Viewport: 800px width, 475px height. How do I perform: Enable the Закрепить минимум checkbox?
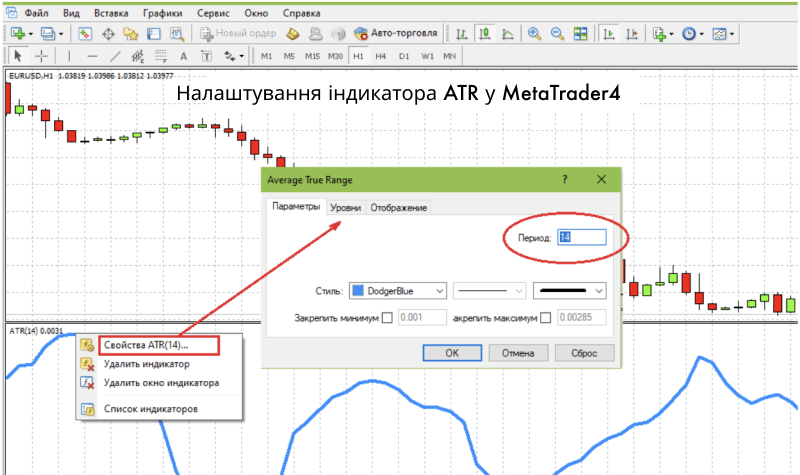point(387,318)
